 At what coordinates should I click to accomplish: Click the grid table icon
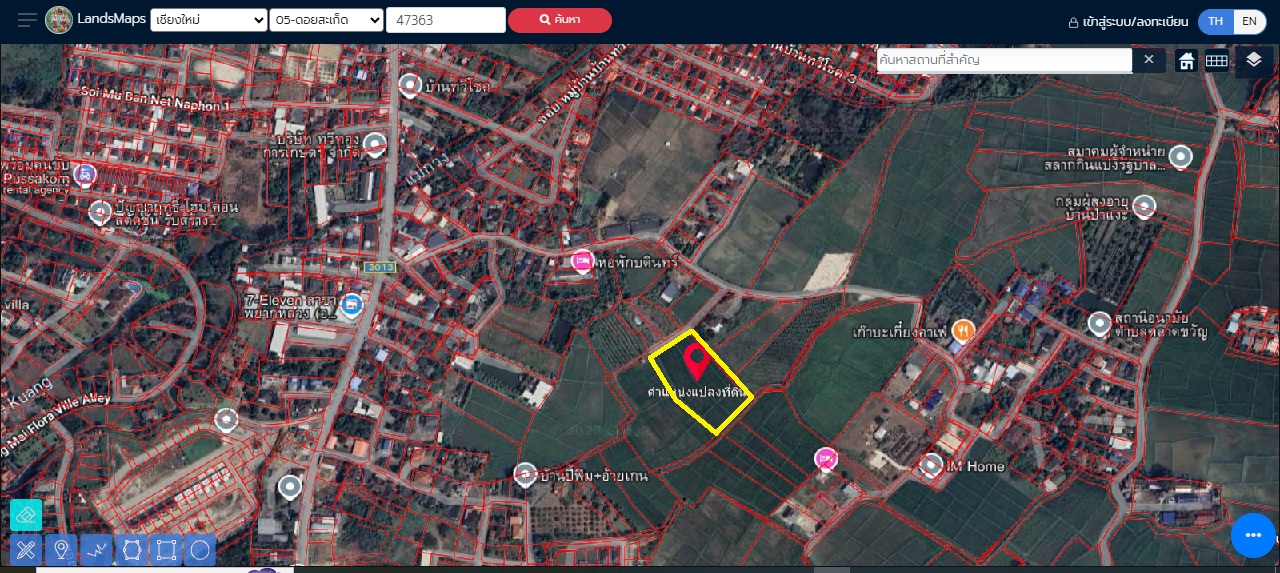(x=1216, y=61)
